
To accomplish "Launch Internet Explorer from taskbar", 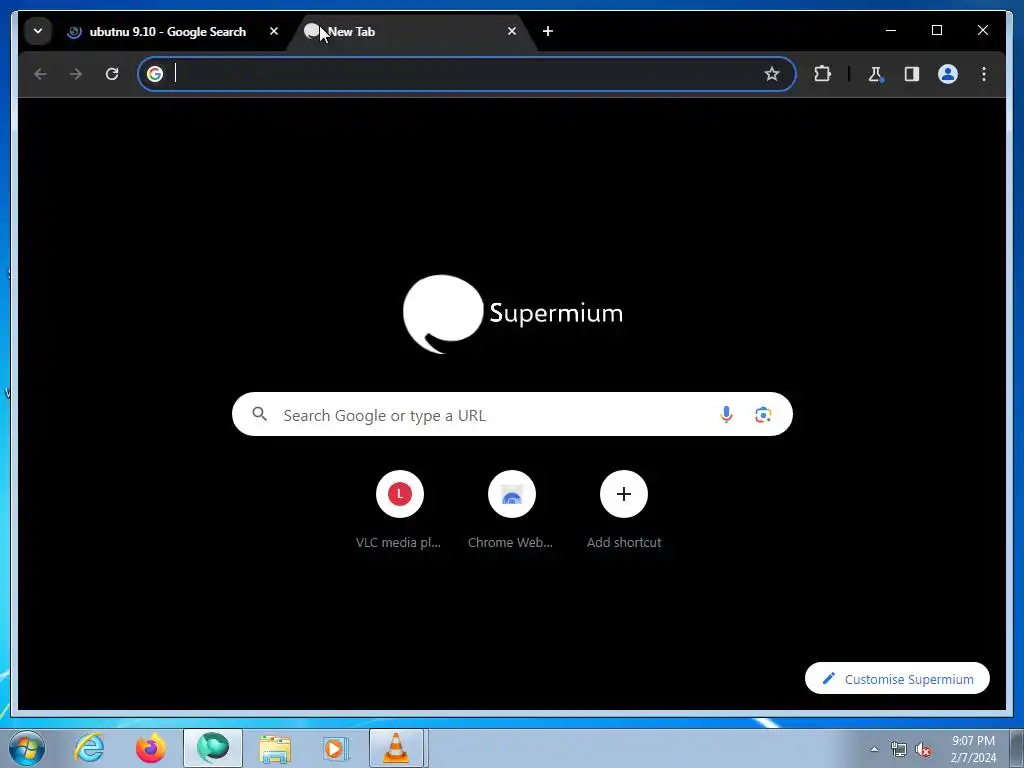I will click(x=89, y=748).
